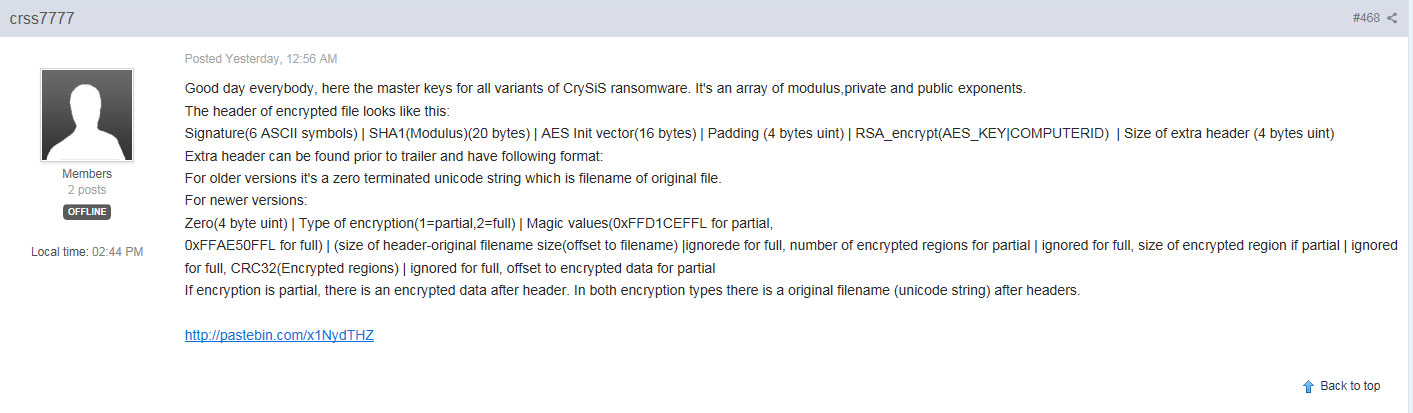The width and height of the screenshot is (1413, 413).
Task: Open the crss7777 user profile name
Action: [x=42, y=18]
